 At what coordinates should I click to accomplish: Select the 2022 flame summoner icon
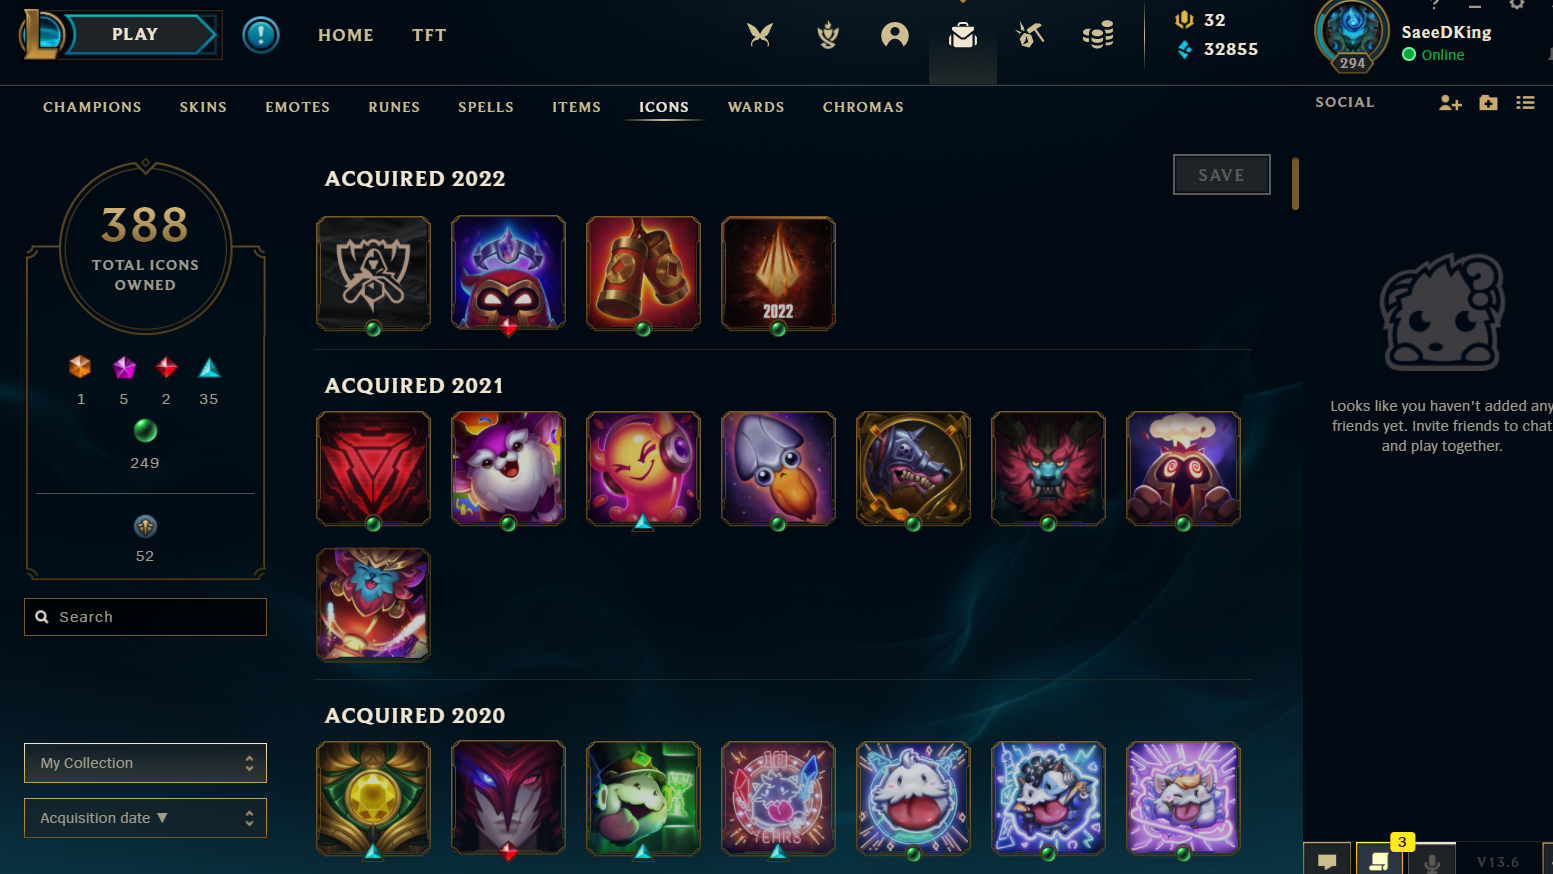(x=778, y=273)
